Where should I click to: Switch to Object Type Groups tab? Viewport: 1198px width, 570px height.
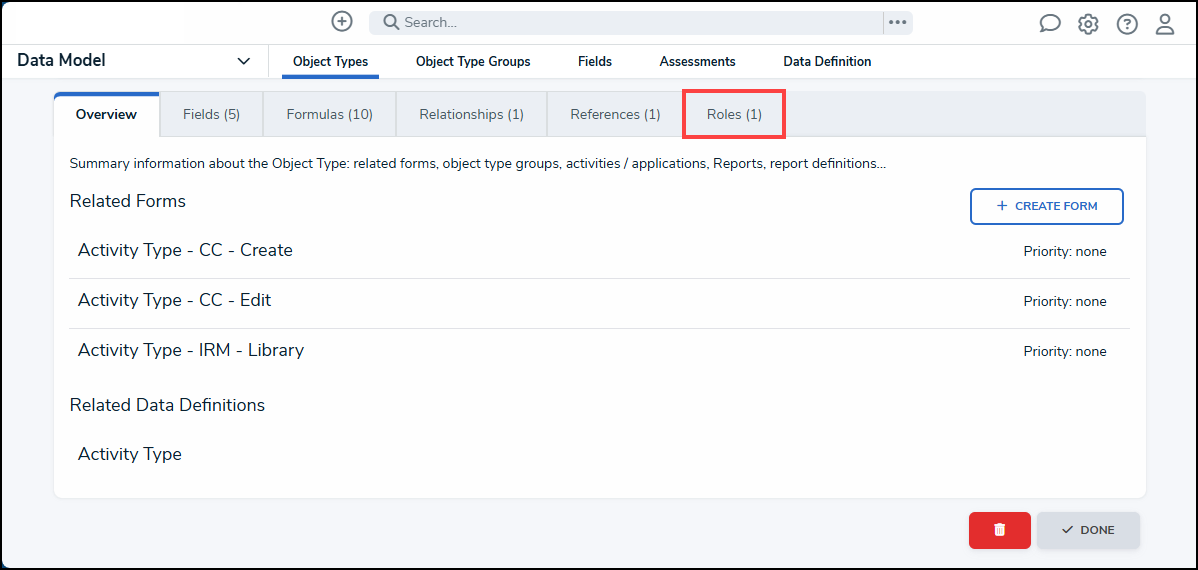point(473,62)
